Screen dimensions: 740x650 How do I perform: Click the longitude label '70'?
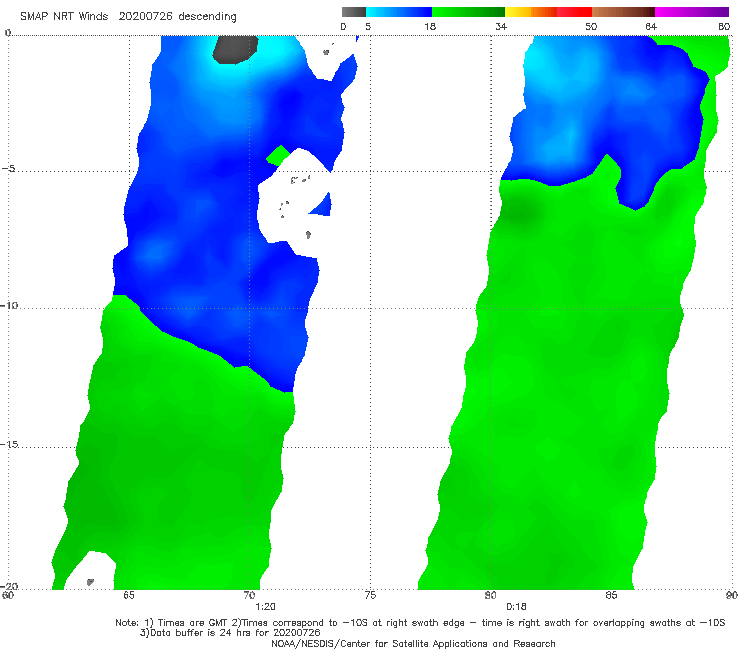(x=249, y=595)
